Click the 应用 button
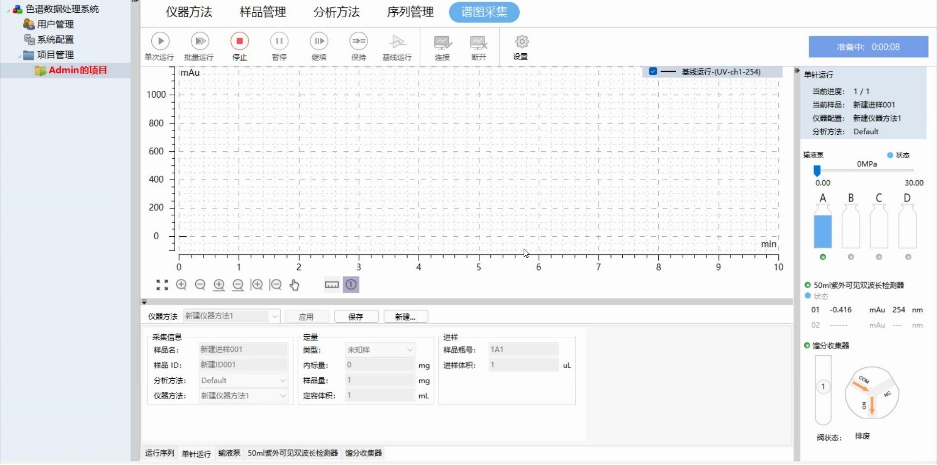The width and height of the screenshot is (937, 465). click(307, 317)
